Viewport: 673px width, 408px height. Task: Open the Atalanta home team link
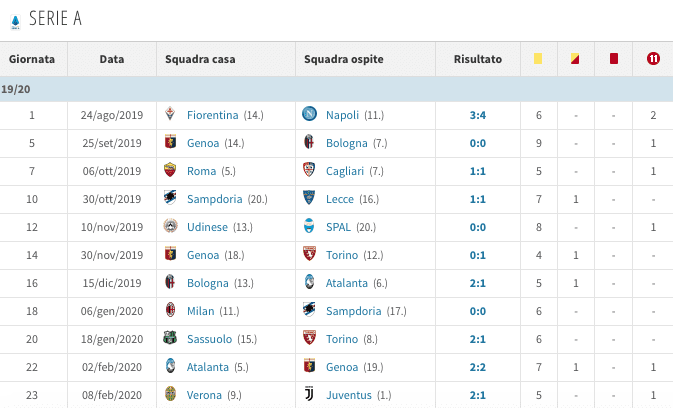[x=209, y=366]
